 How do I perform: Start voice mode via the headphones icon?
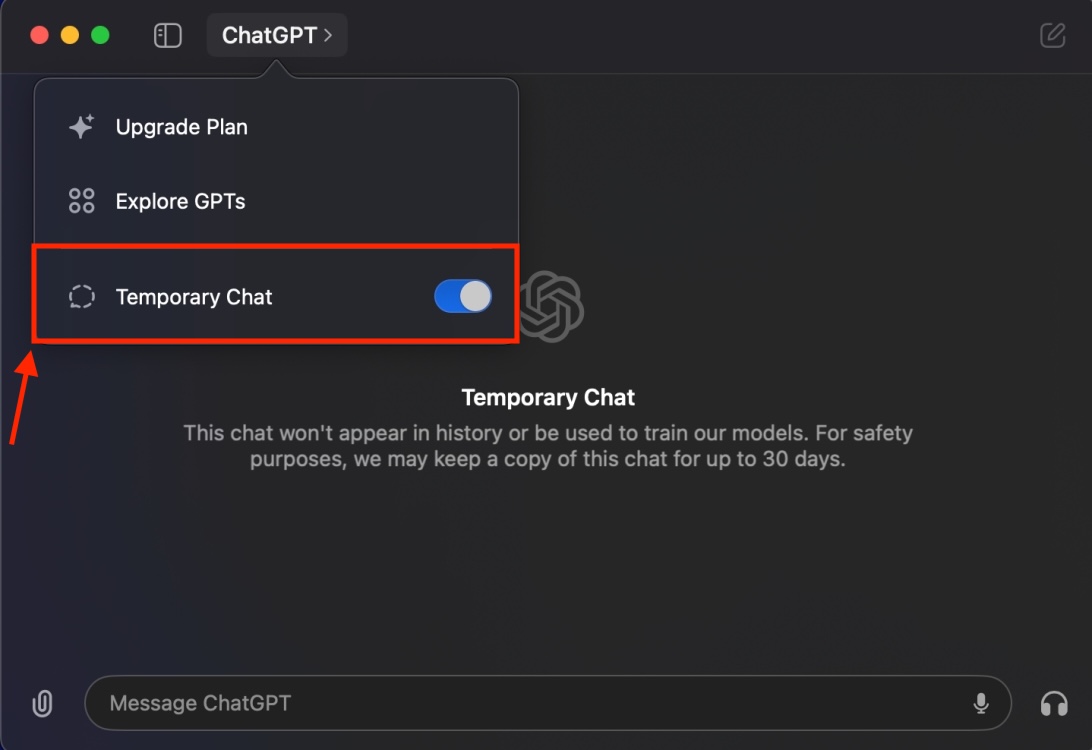(x=1053, y=703)
